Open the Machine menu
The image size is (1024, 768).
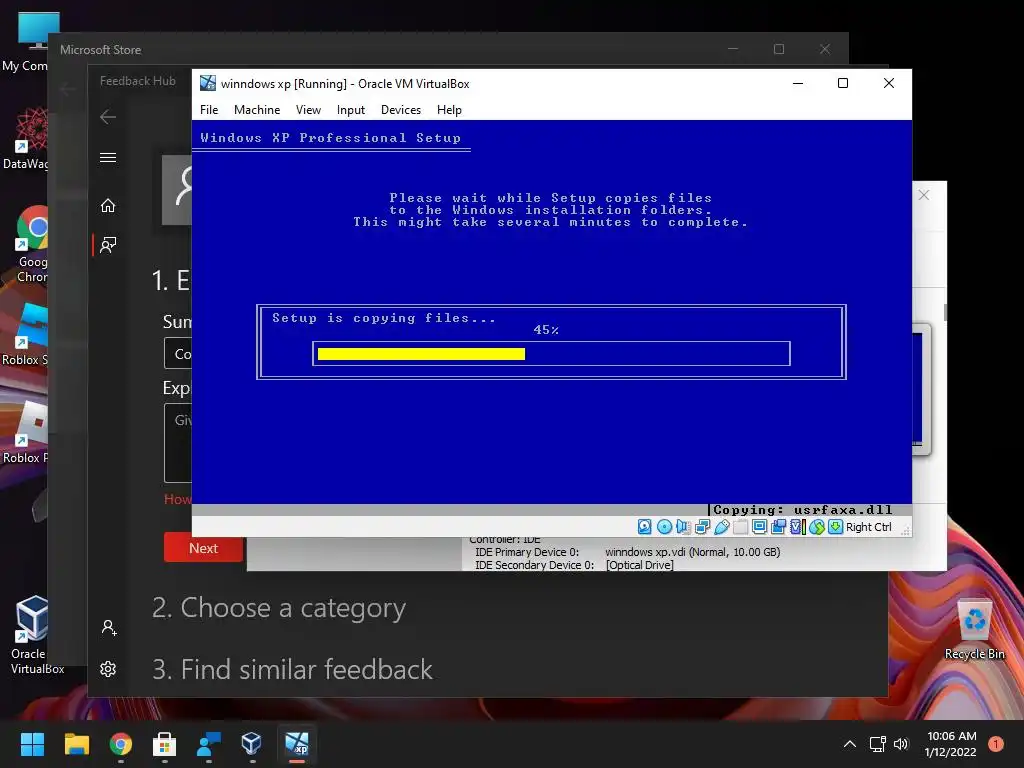click(x=257, y=110)
